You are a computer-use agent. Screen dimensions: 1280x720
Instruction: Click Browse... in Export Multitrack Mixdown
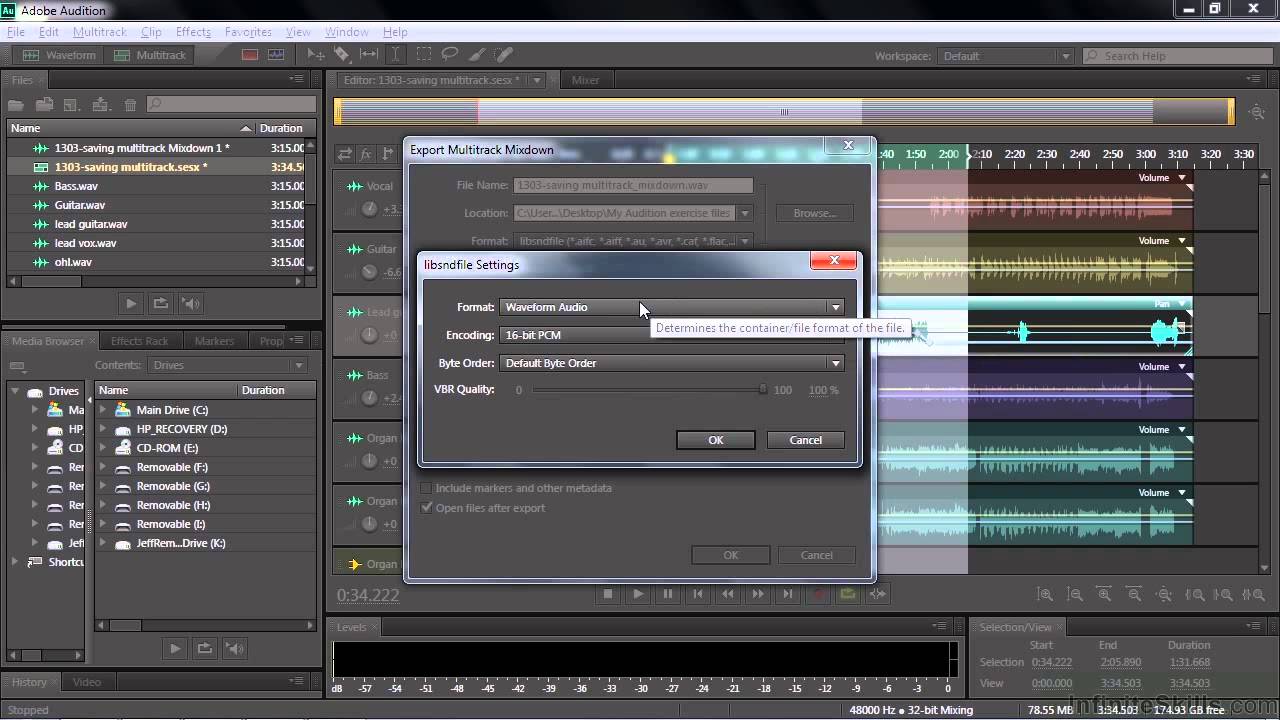point(815,213)
